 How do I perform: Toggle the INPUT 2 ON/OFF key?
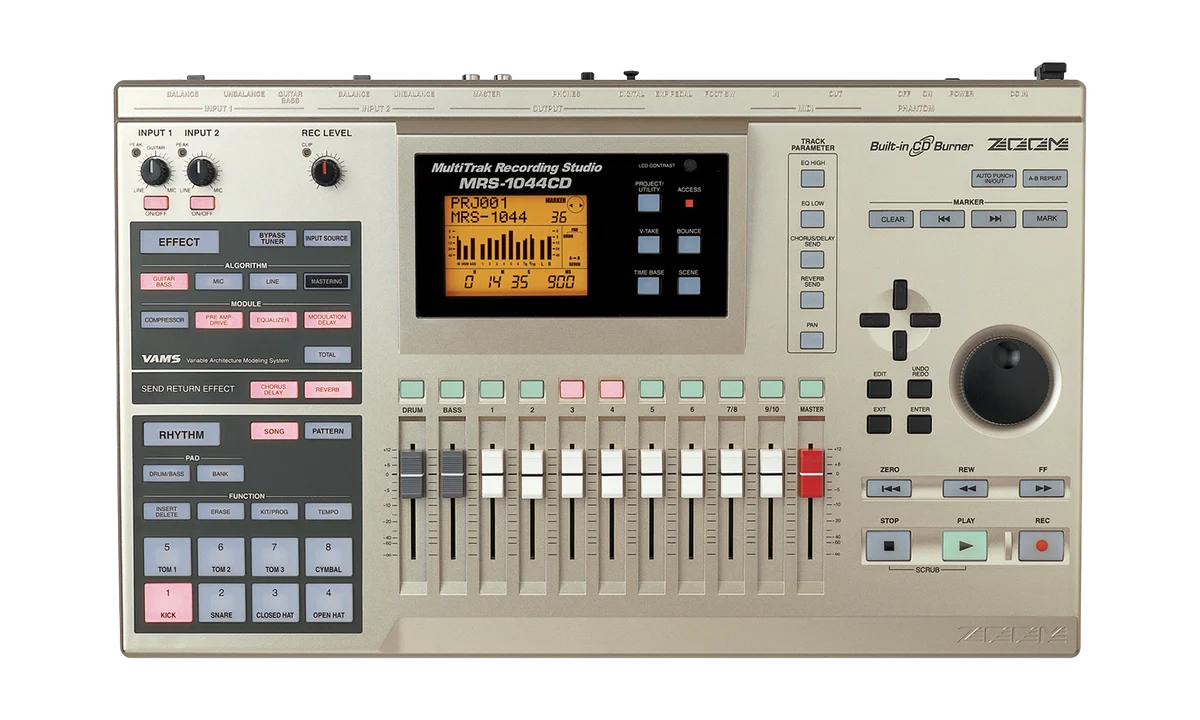(202, 203)
